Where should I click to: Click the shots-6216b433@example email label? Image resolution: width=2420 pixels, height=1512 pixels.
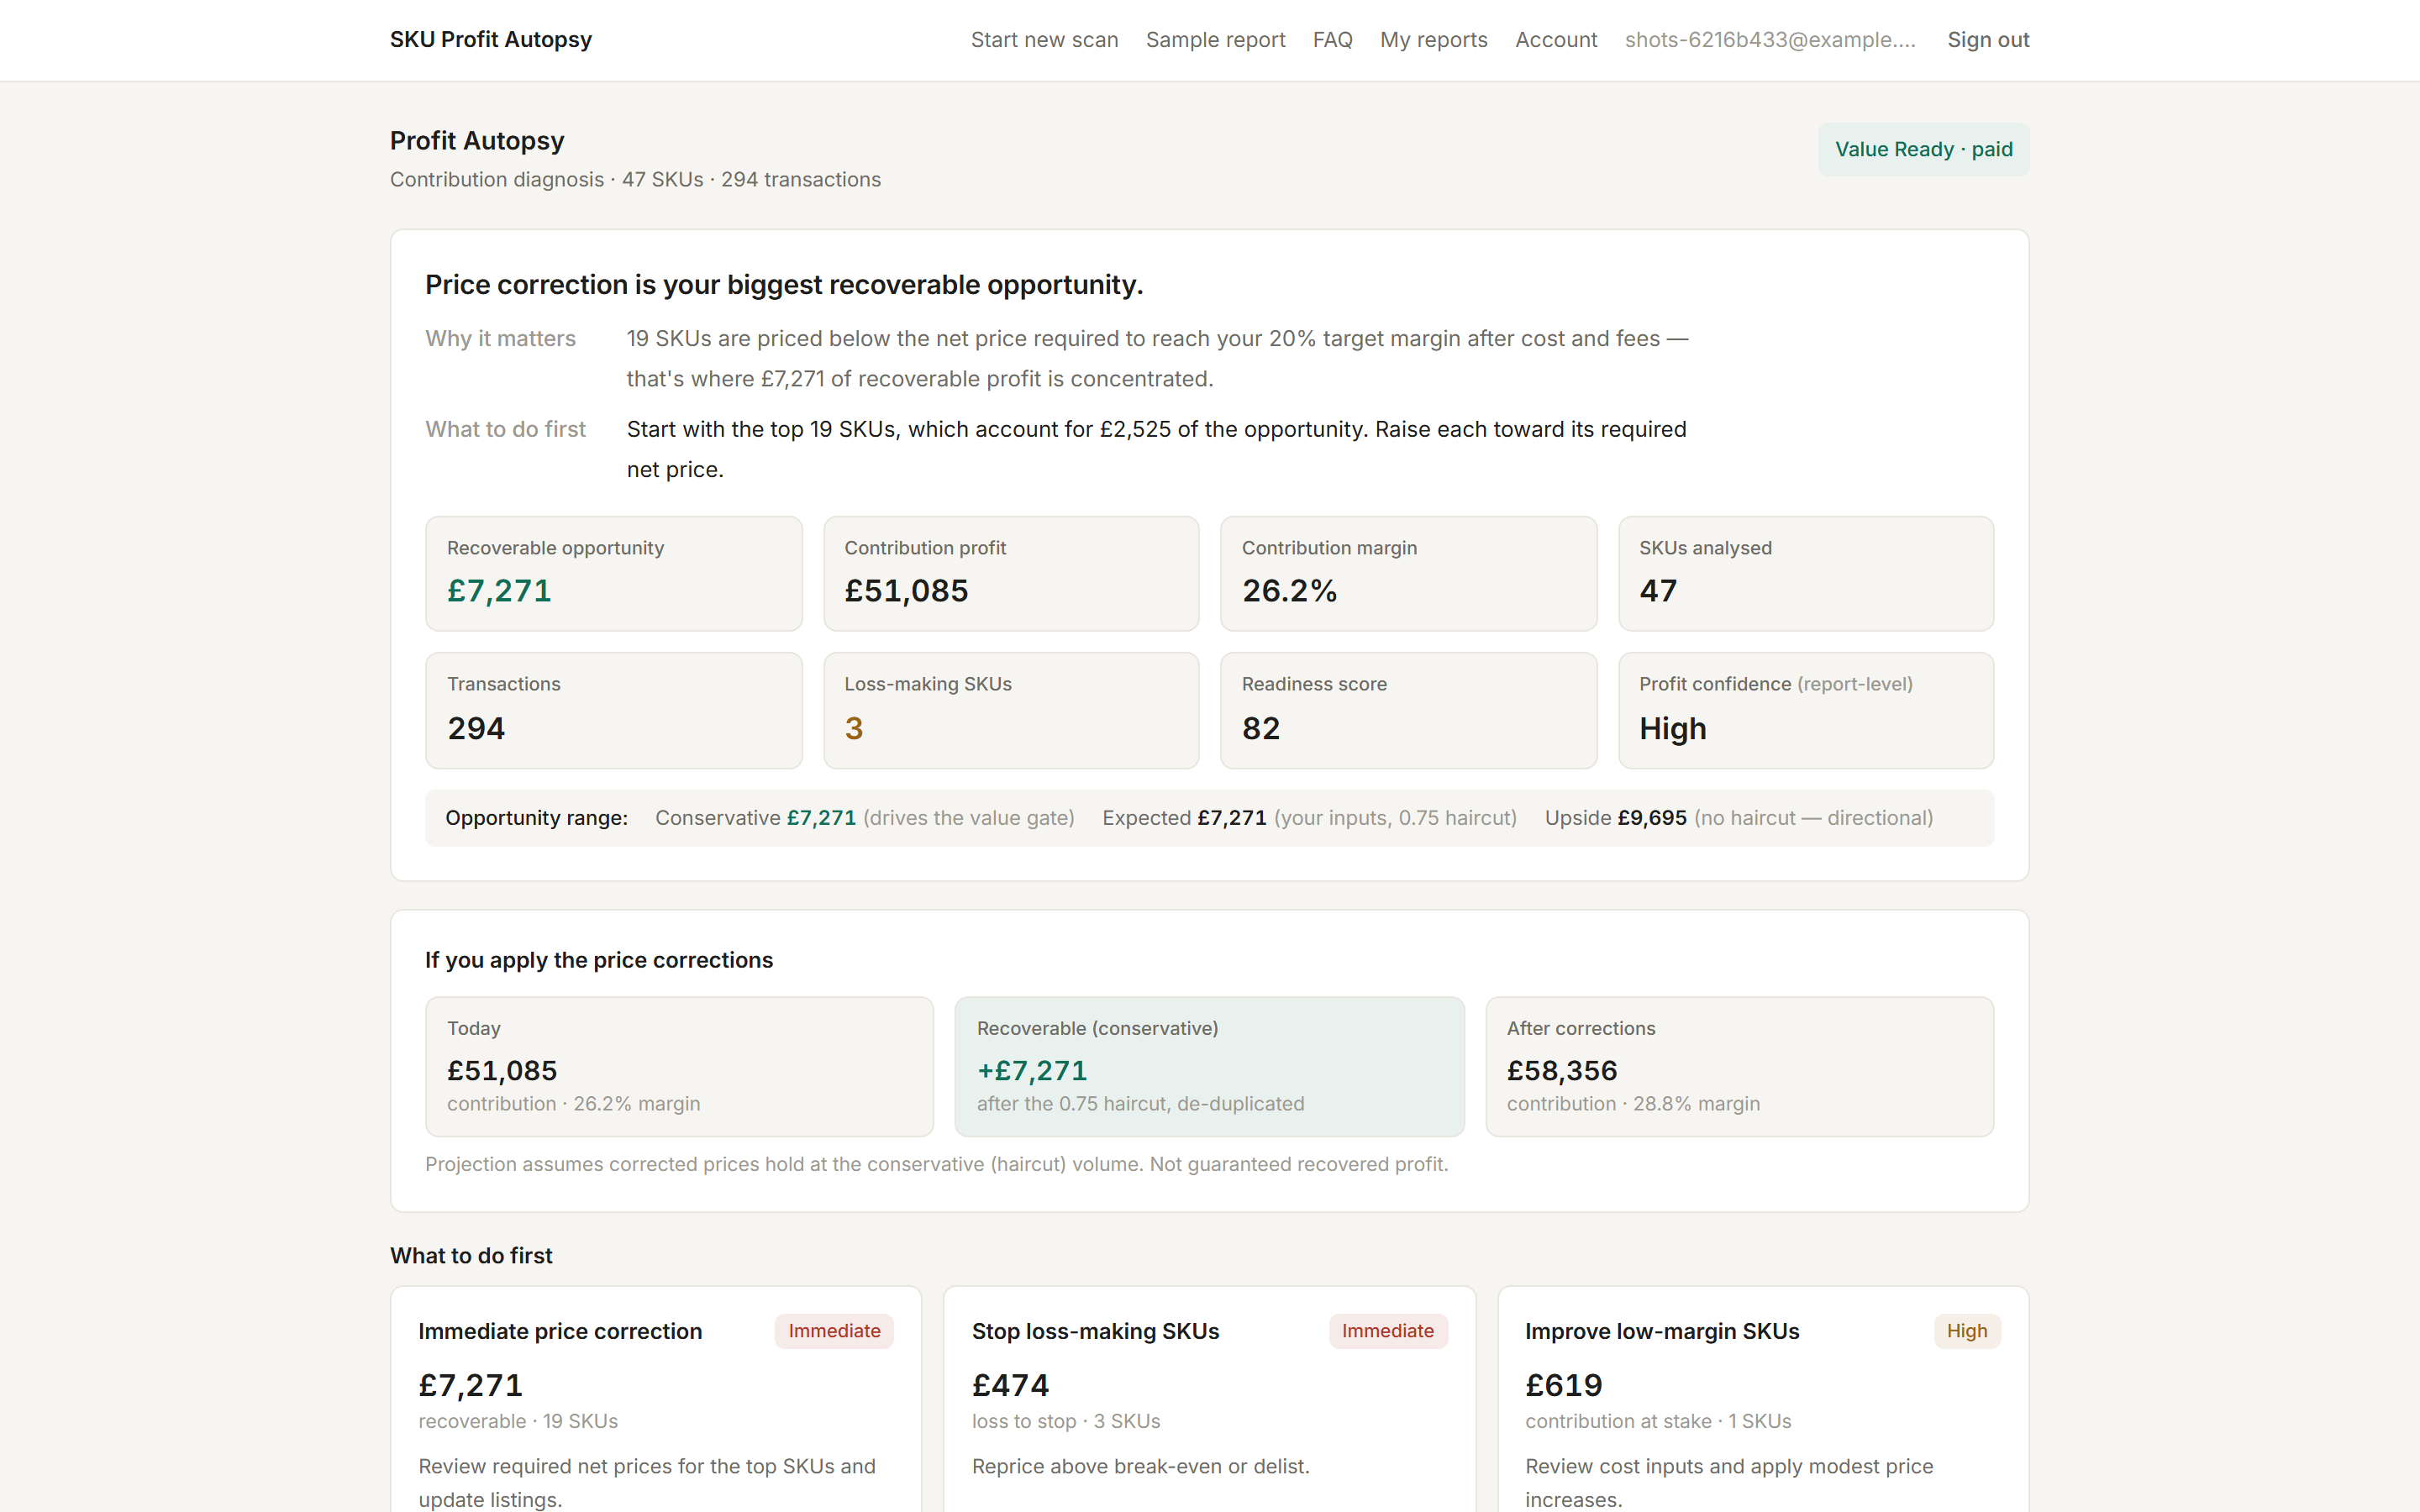(1770, 40)
